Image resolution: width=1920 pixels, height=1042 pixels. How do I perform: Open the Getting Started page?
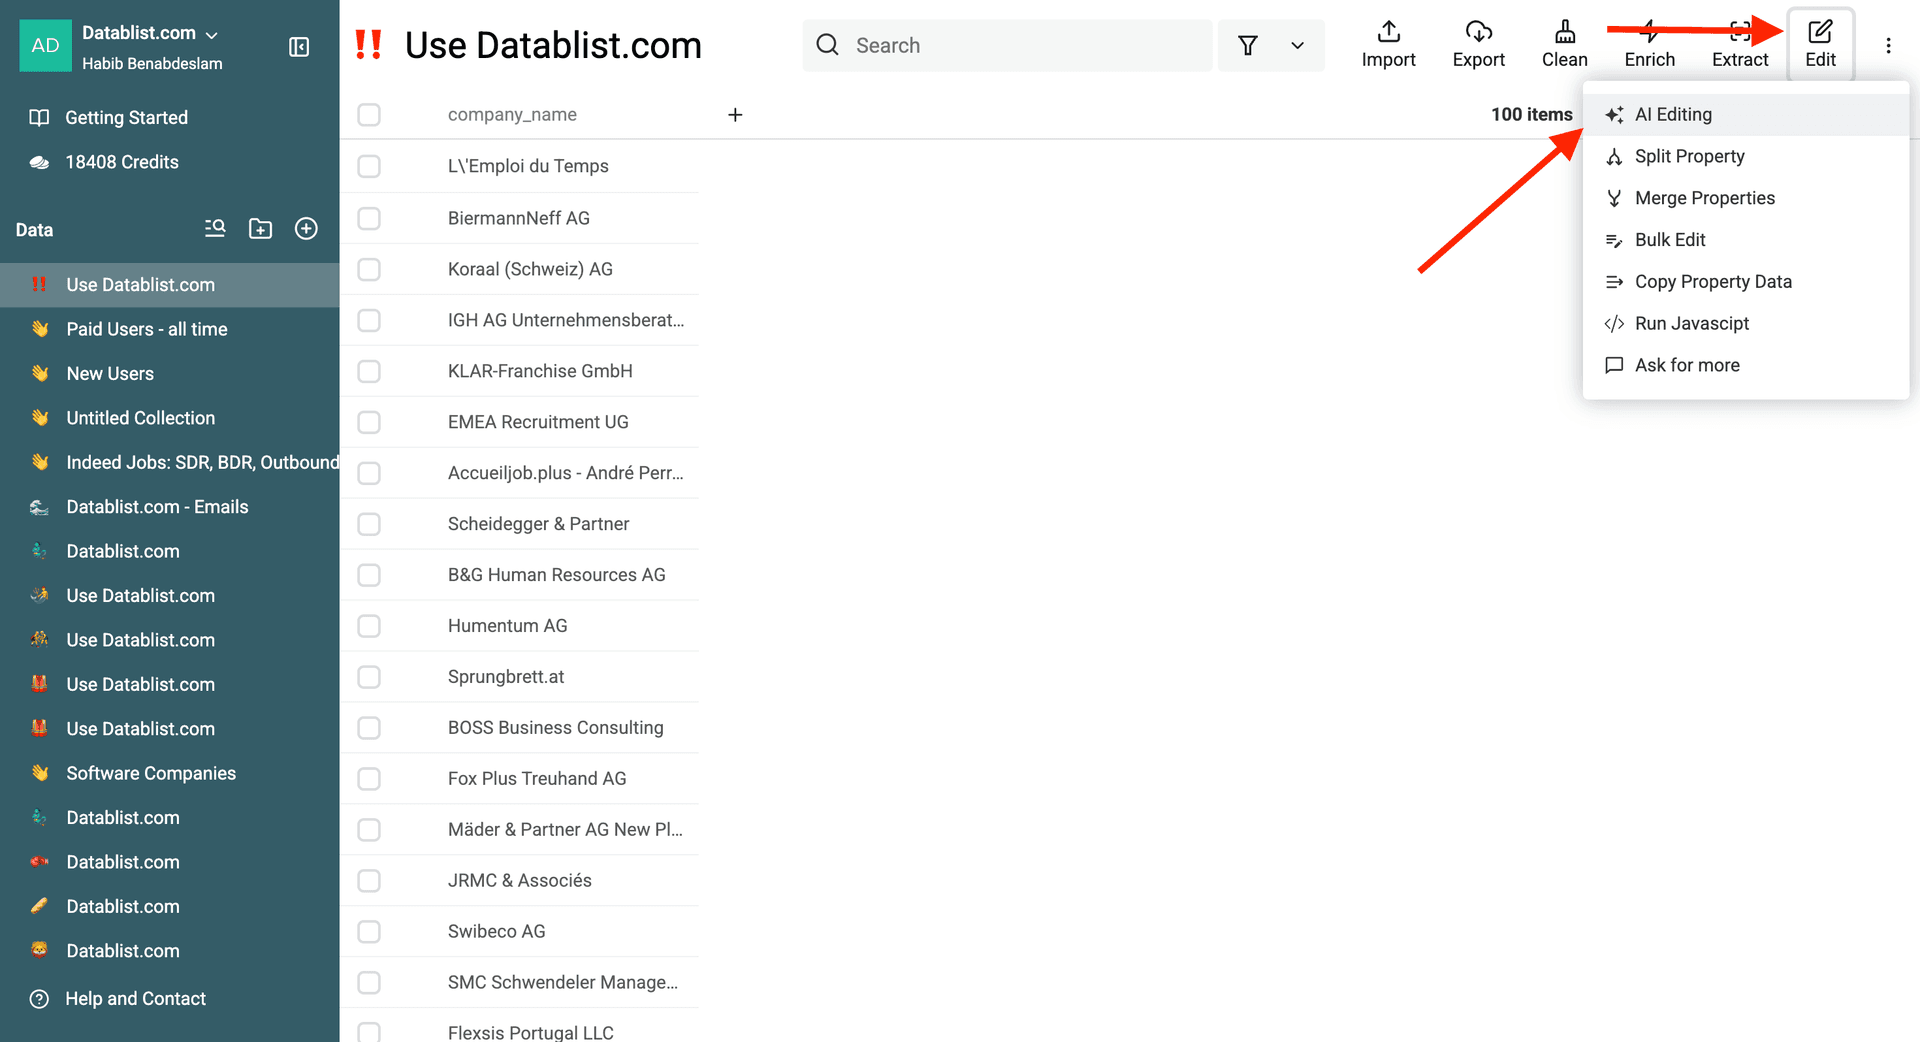tap(126, 118)
